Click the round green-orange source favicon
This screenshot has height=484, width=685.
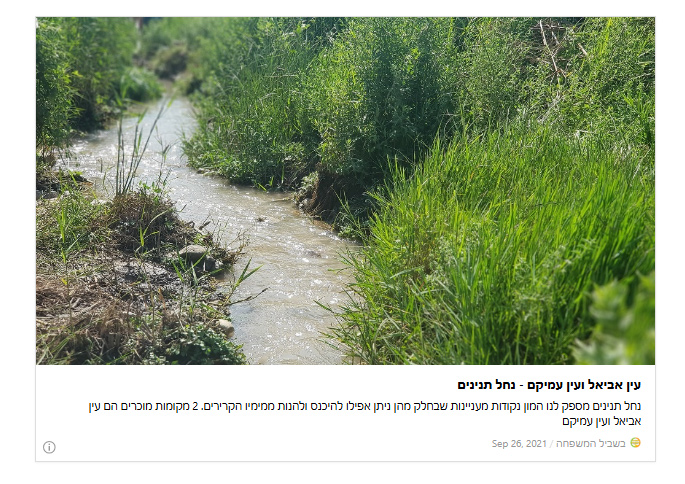pyautogui.click(x=636, y=443)
